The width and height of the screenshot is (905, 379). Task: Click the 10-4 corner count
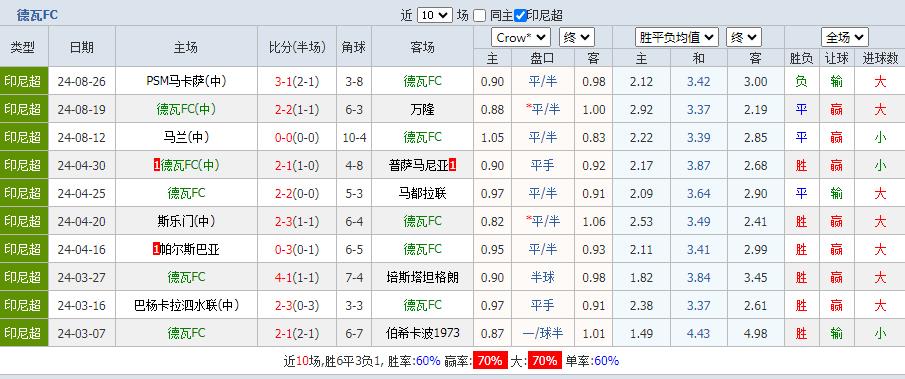click(x=354, y=137)
